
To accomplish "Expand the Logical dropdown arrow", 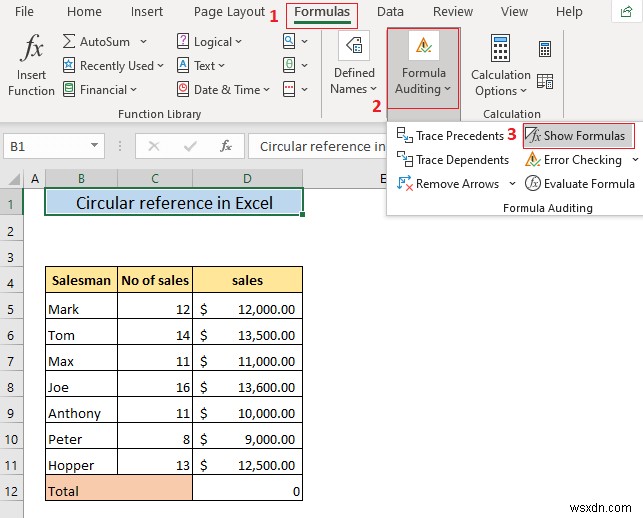I will (238, 42).
